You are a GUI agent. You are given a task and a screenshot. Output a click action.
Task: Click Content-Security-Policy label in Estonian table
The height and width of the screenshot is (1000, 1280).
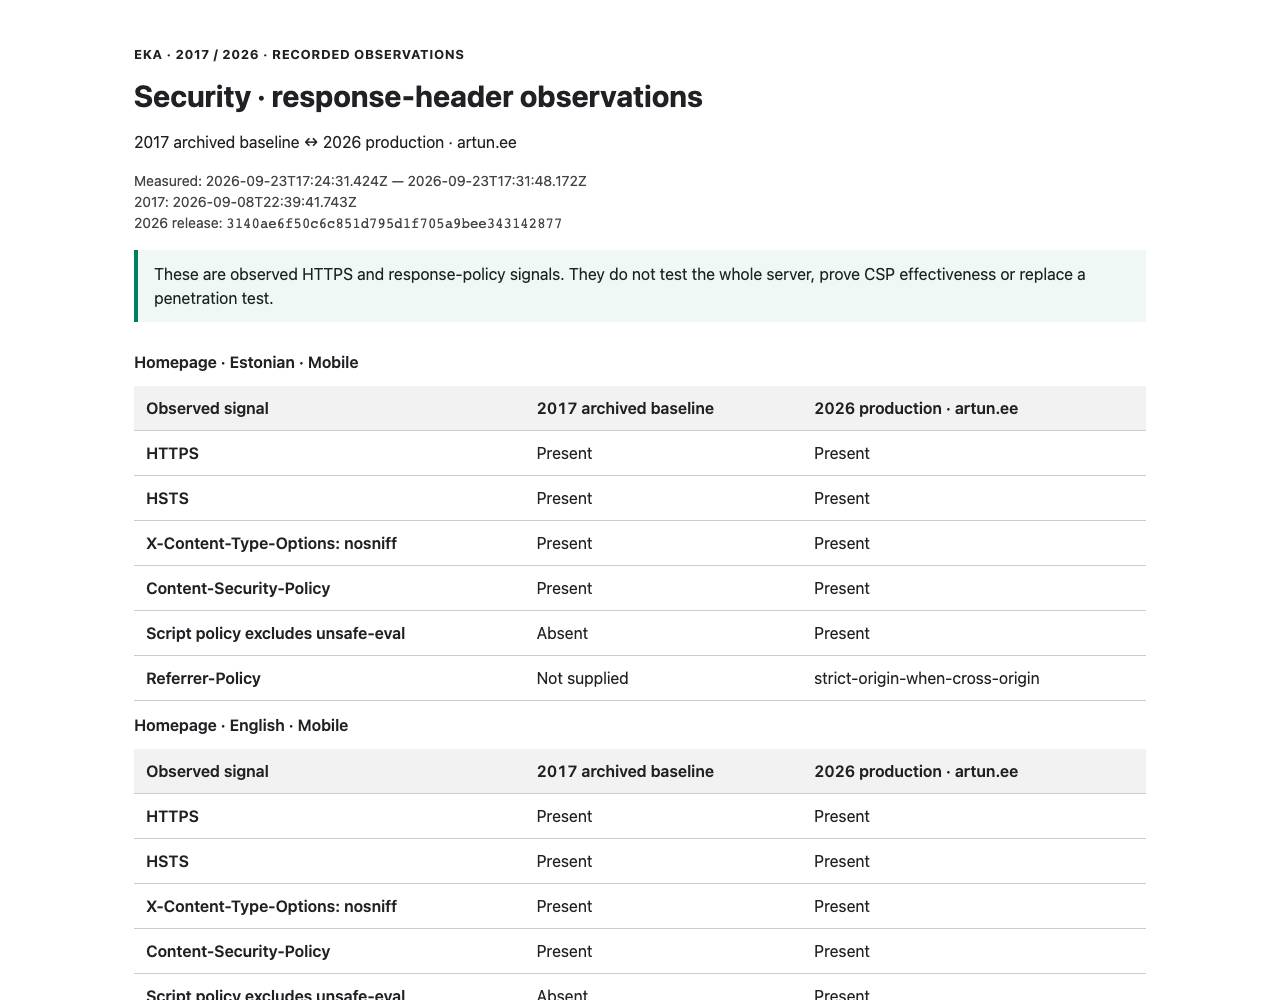(238, 588)
